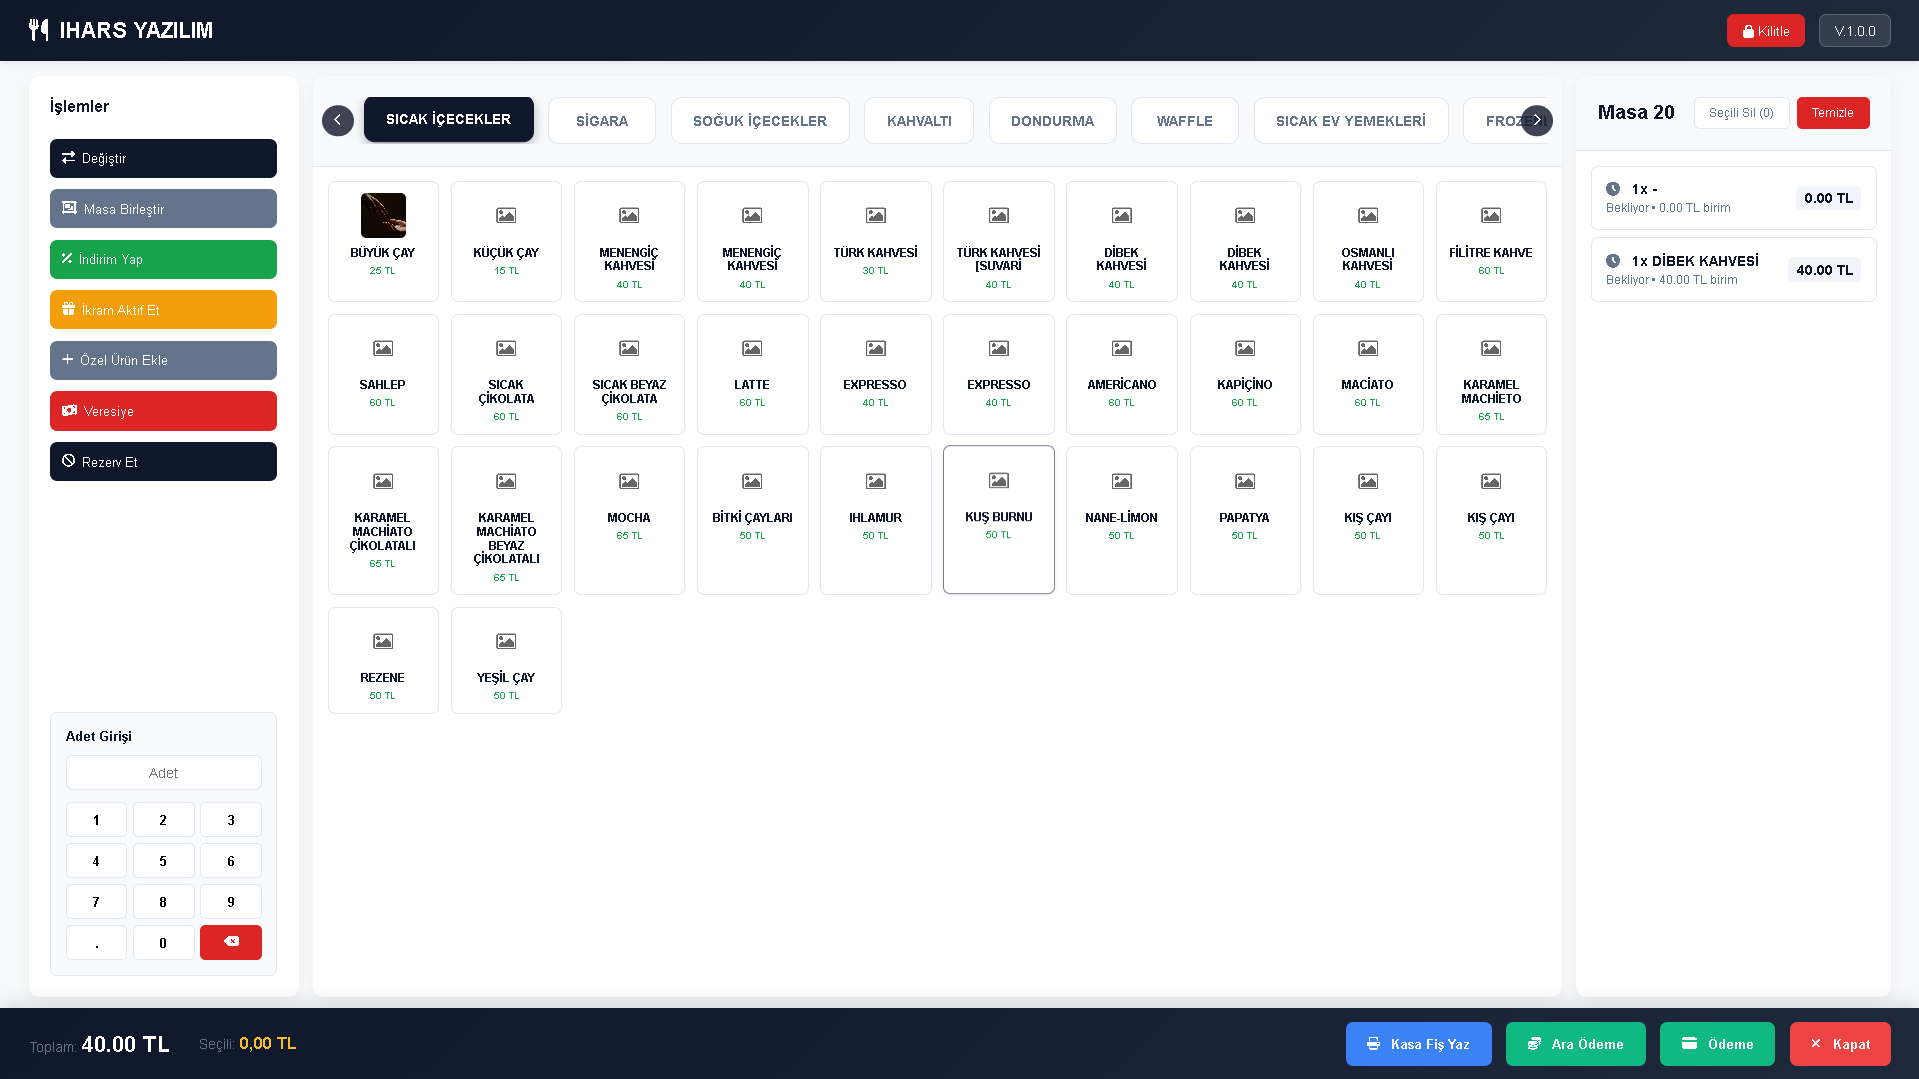Lock the screen with Kilitle button
The image size is (1919, 1079).
(1765, 31)
